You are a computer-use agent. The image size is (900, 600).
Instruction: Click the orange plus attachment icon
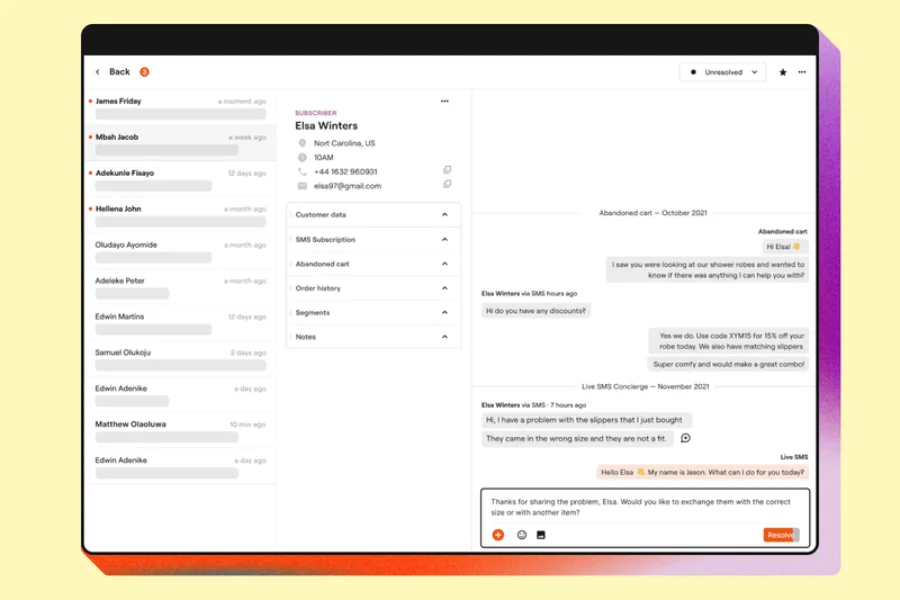498,535
